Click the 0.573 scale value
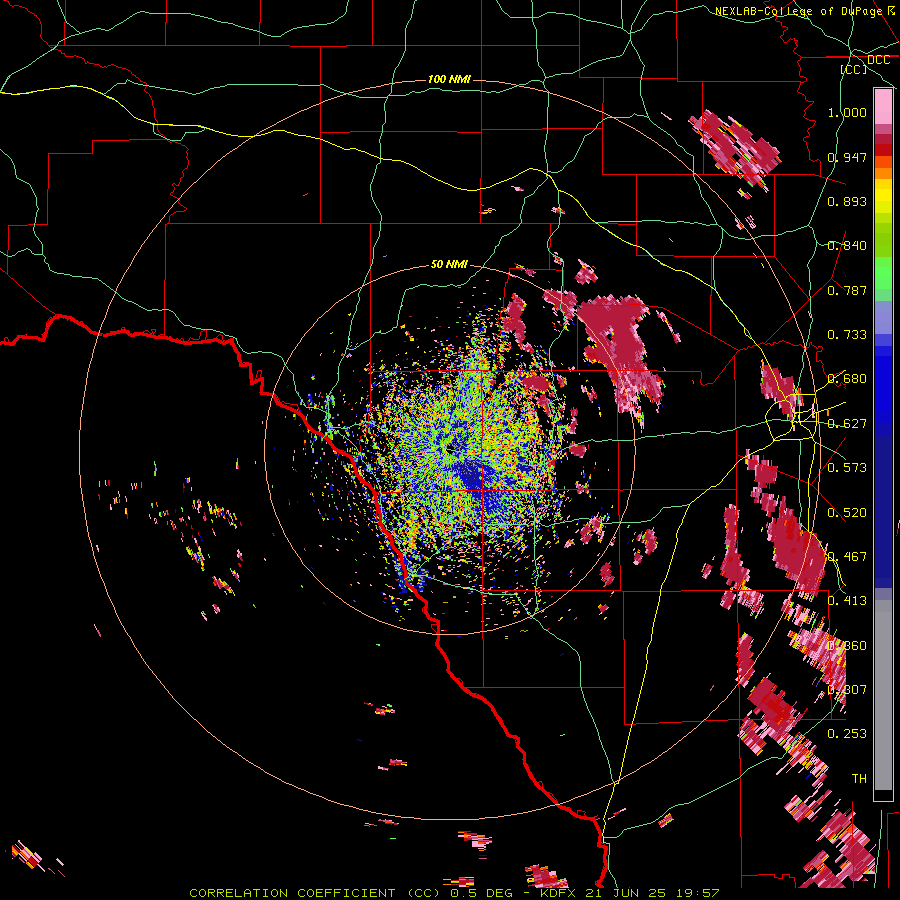Image resolution: width=900 pixels, height=900 pixels. (847, 468)
